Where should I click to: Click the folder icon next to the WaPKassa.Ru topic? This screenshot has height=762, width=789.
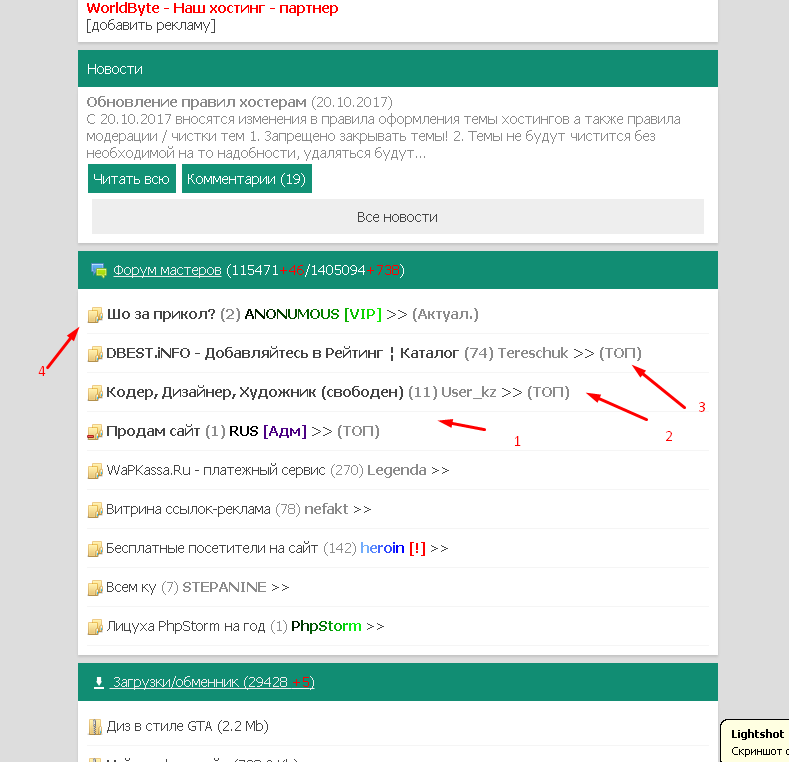click(95, 471)
